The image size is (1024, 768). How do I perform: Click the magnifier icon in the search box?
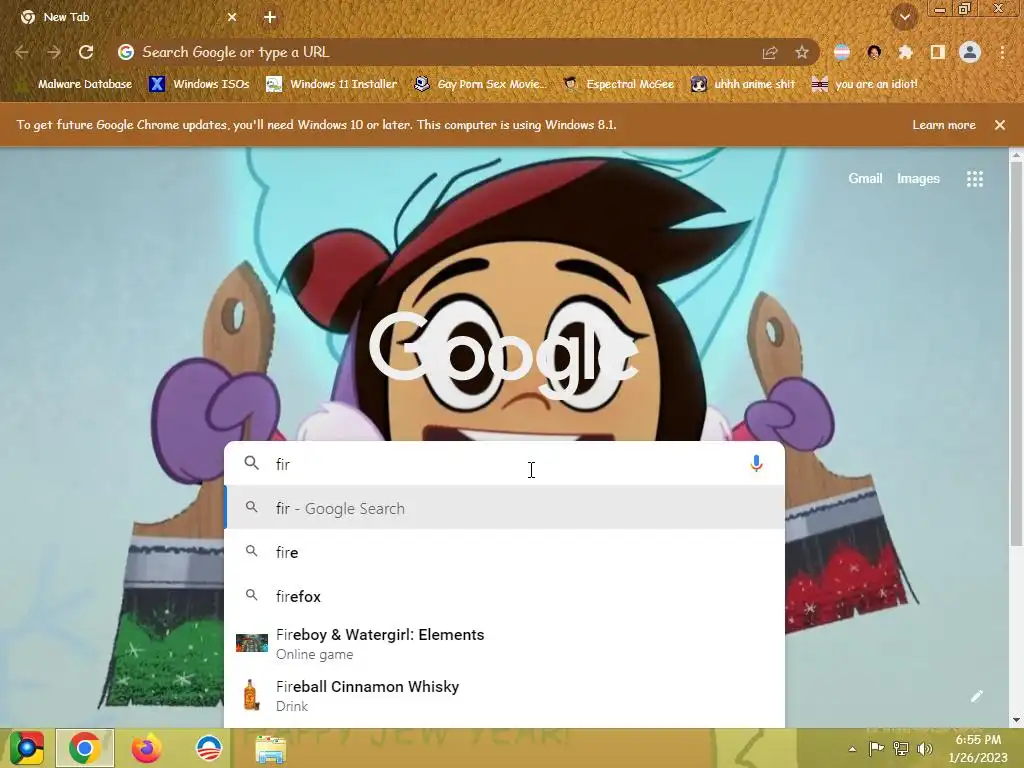251,463
